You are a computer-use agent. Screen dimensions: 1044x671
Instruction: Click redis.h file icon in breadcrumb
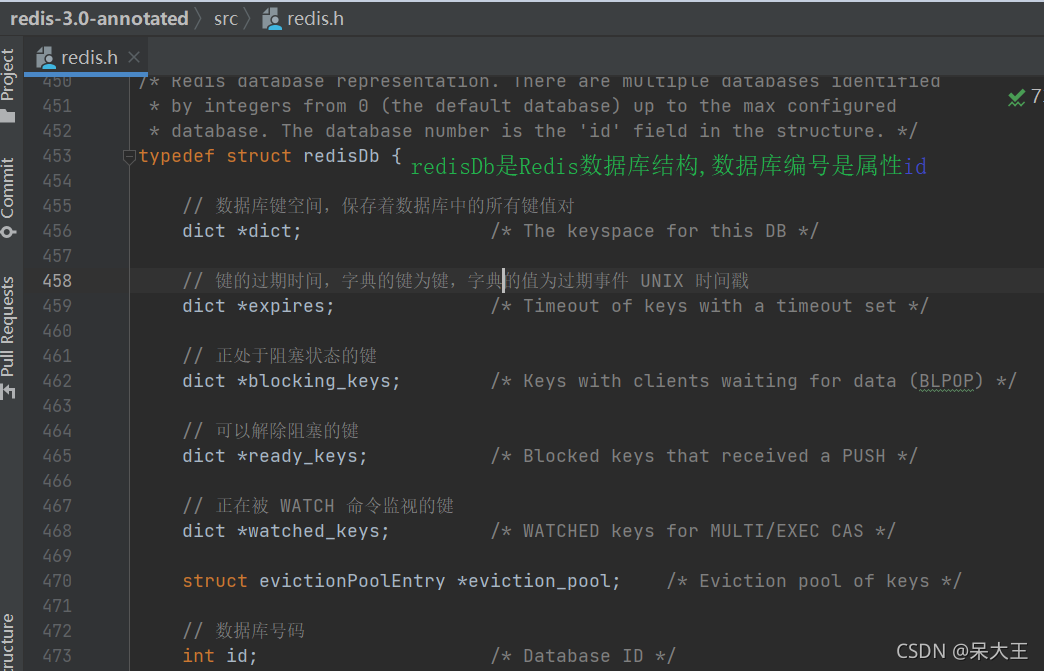tap(272, 19)
